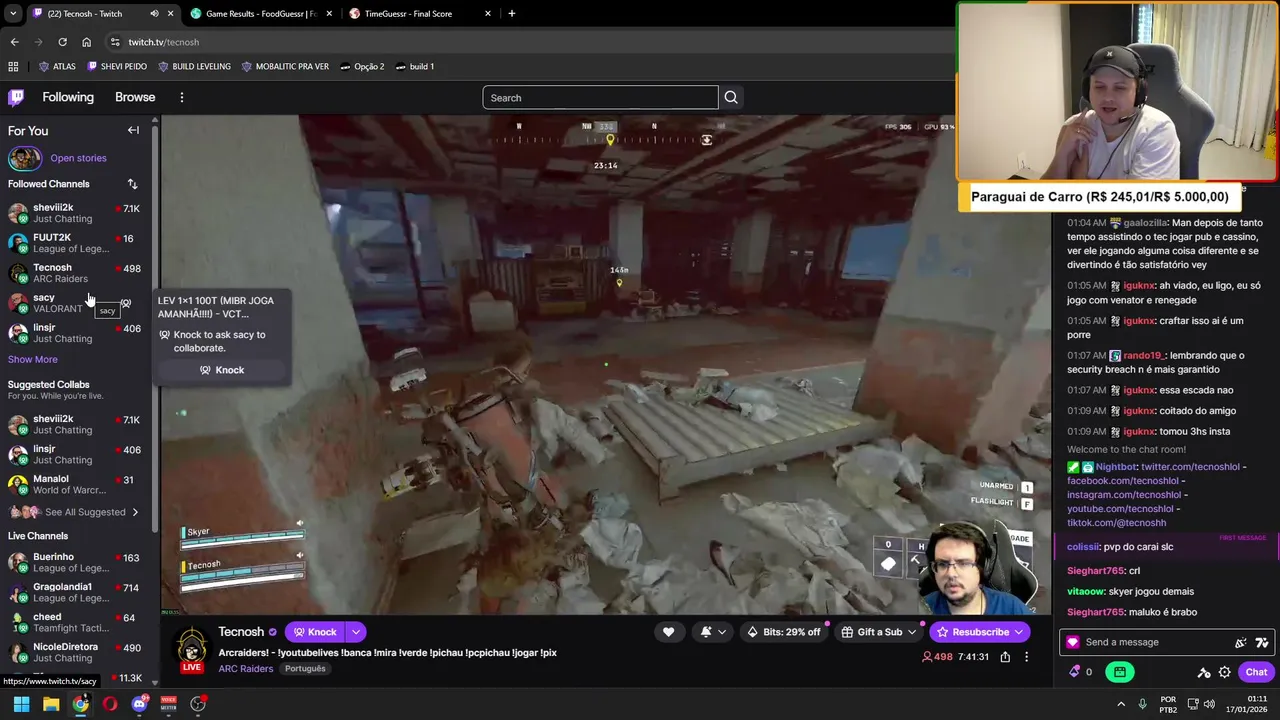This screenshot has height=720, width=1280.
Task: Mute the Tecnosh Twitch browser tab
Action: [154, 14]
